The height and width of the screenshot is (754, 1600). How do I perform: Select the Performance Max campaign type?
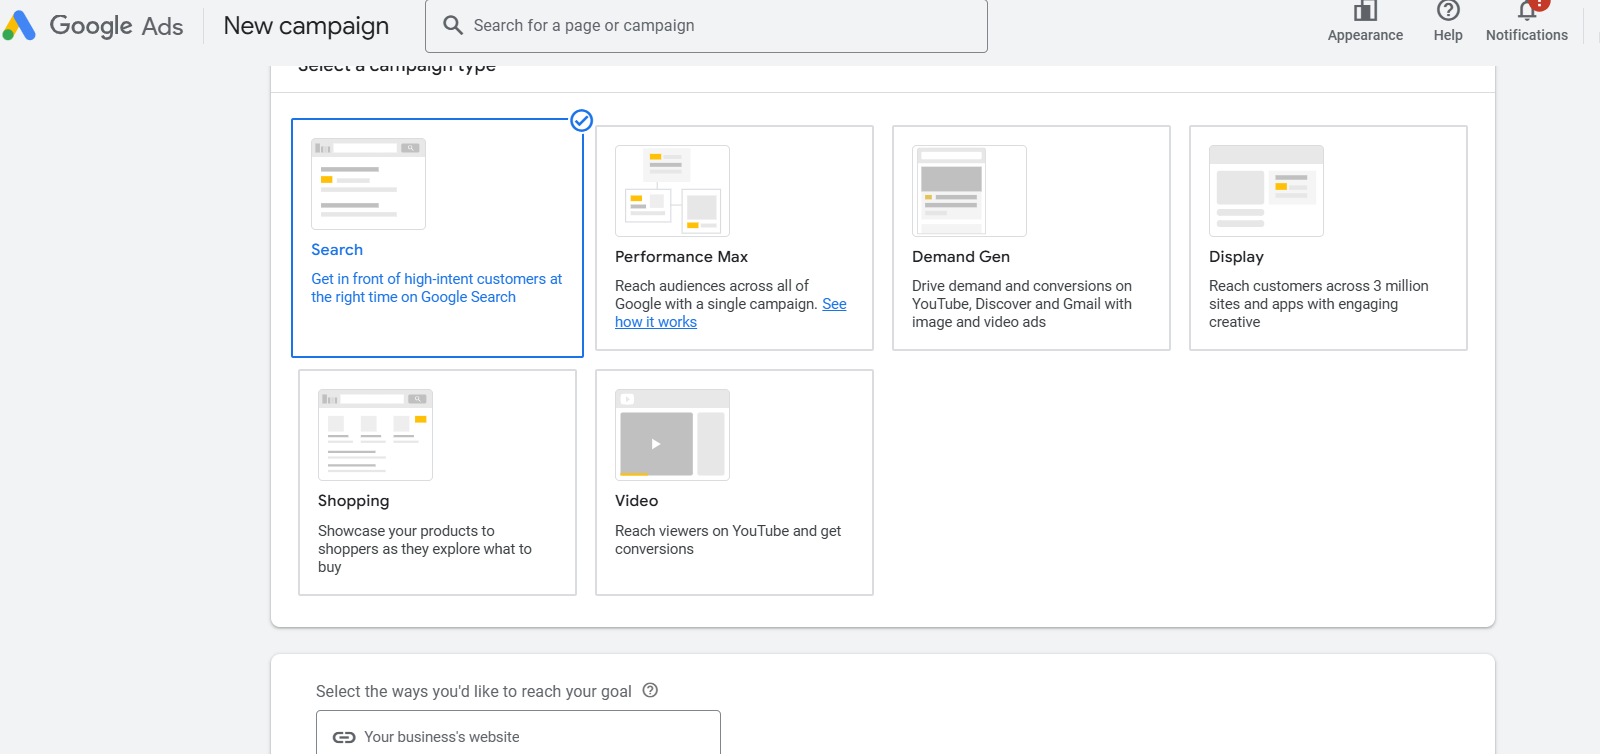[734, 257]
